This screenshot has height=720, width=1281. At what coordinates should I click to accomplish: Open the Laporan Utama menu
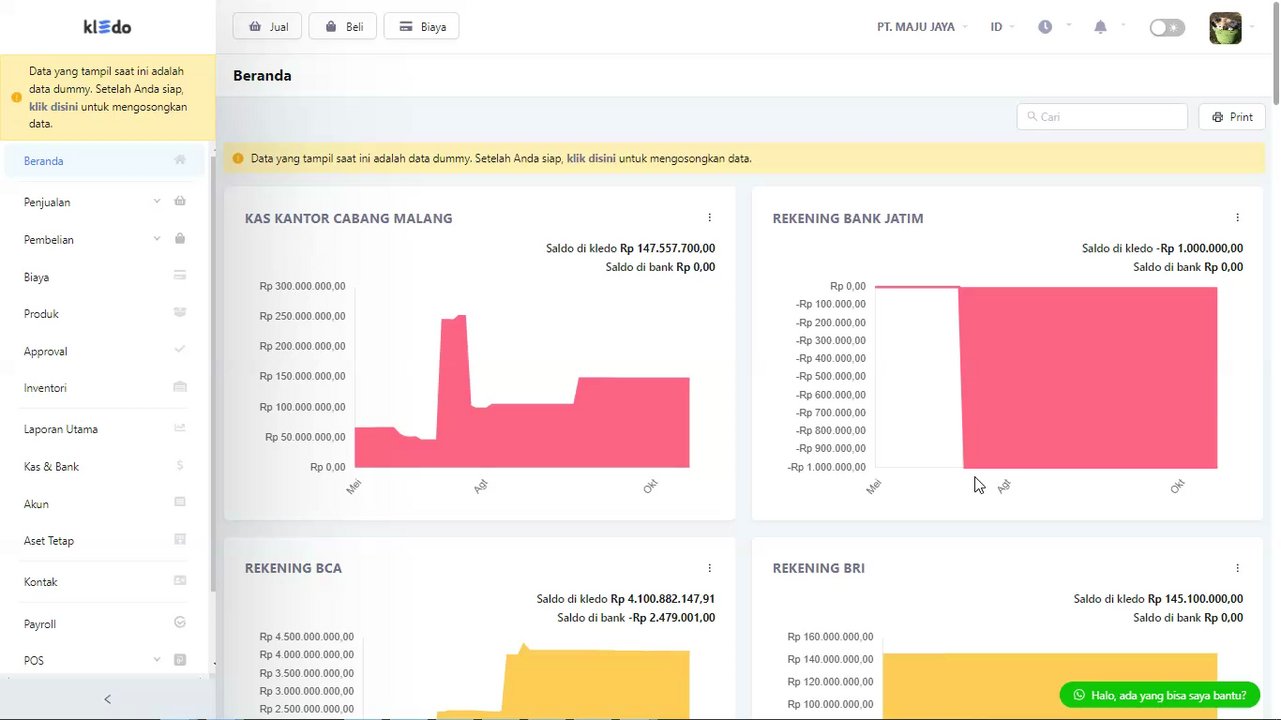point(105,429)
